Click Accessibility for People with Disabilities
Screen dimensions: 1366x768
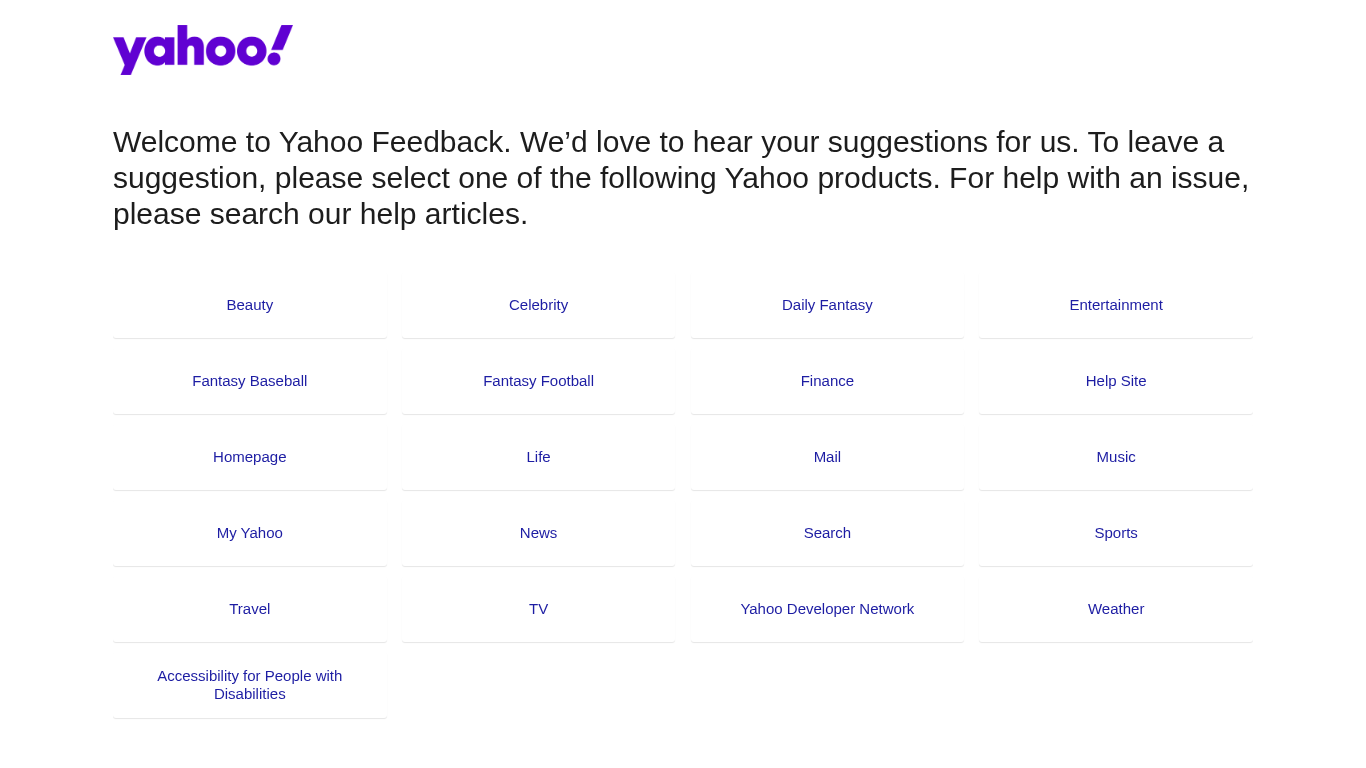(250, 685)
